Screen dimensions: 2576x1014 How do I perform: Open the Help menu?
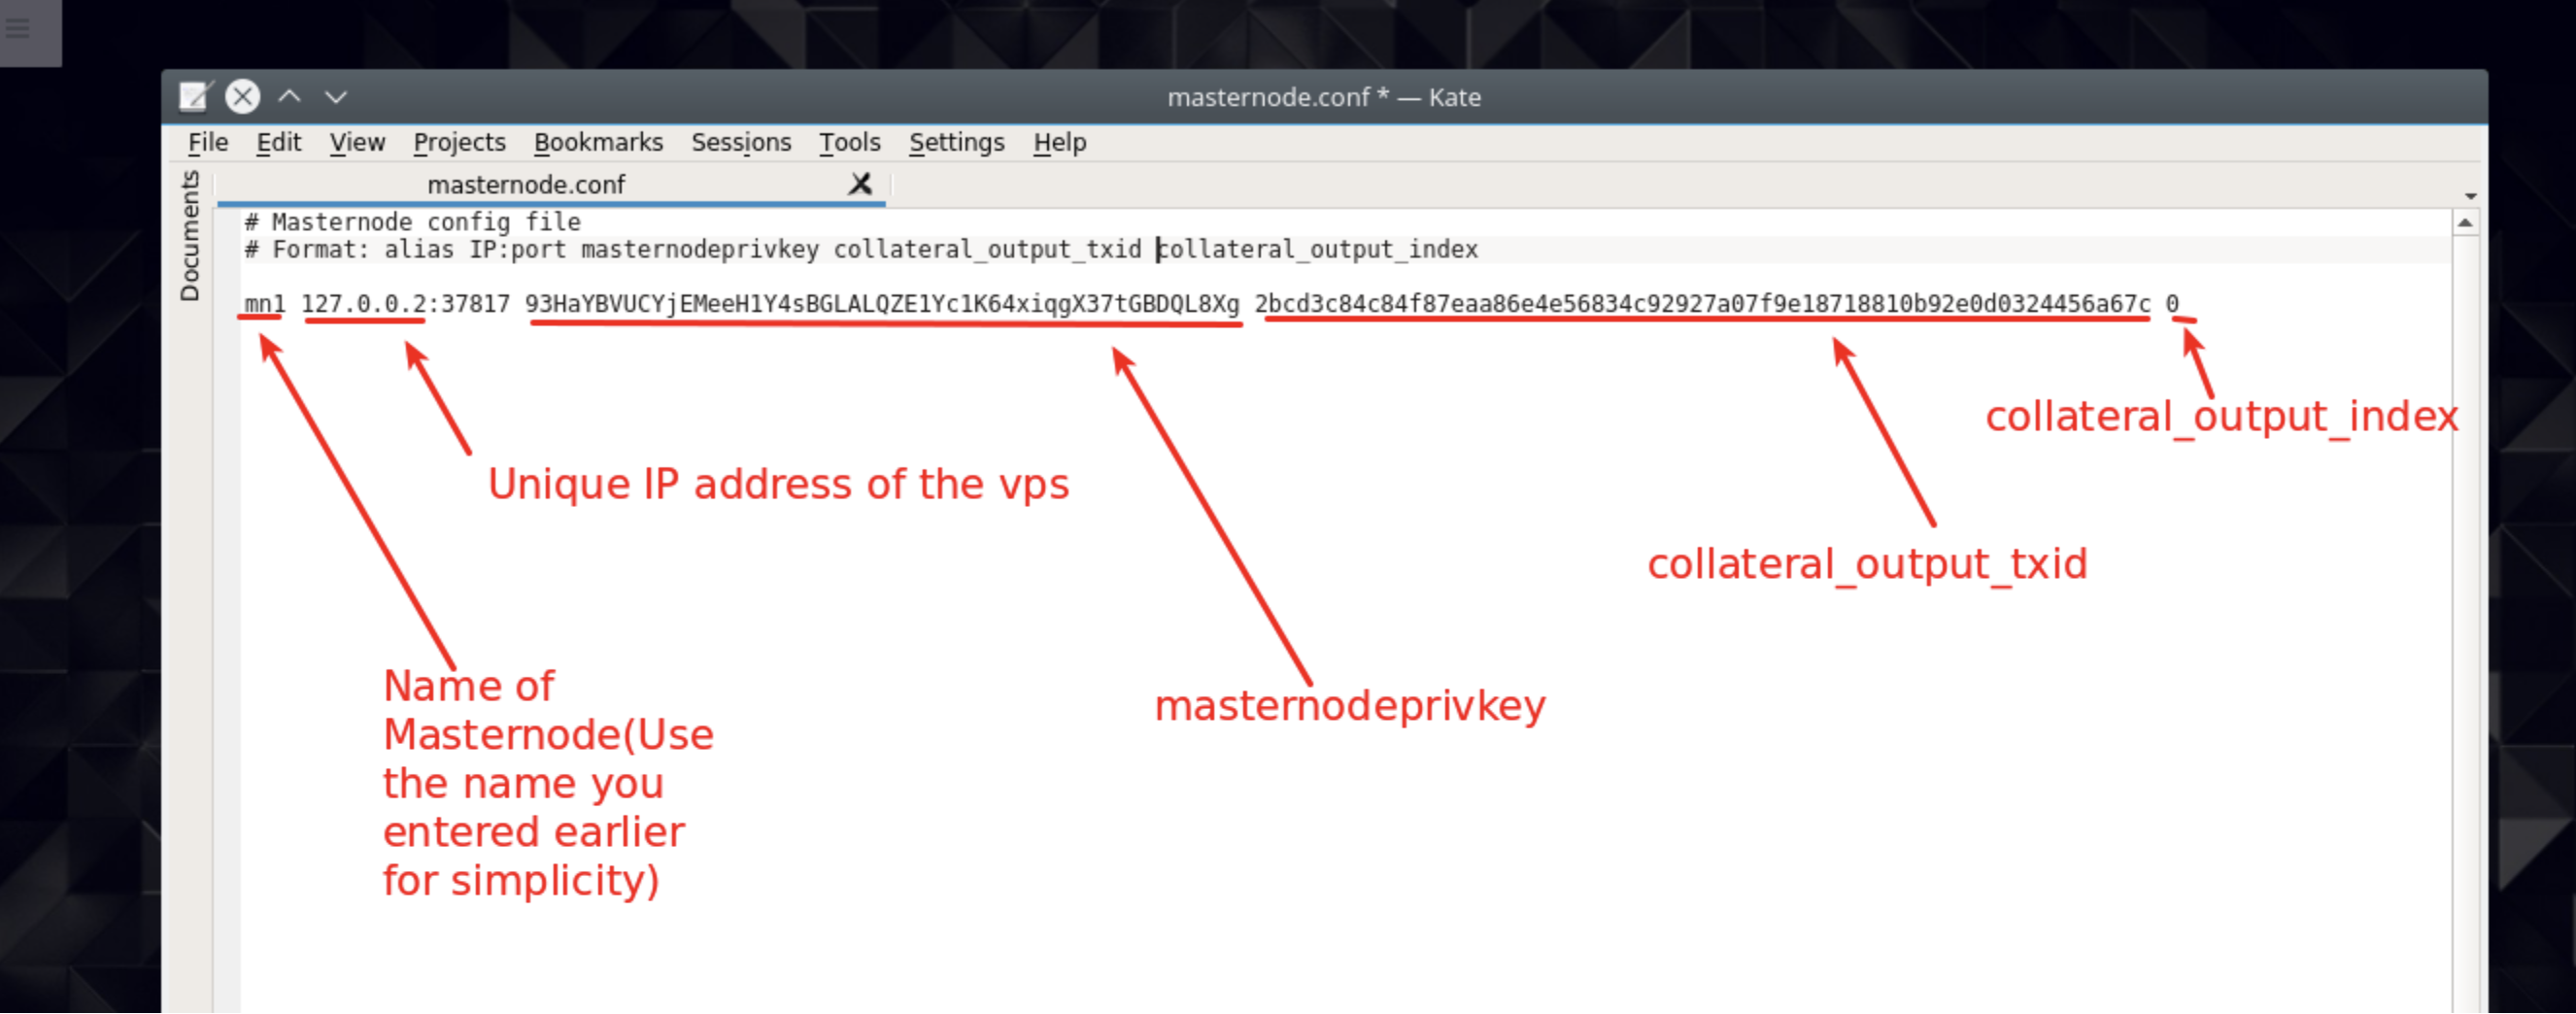point(1060,143)
